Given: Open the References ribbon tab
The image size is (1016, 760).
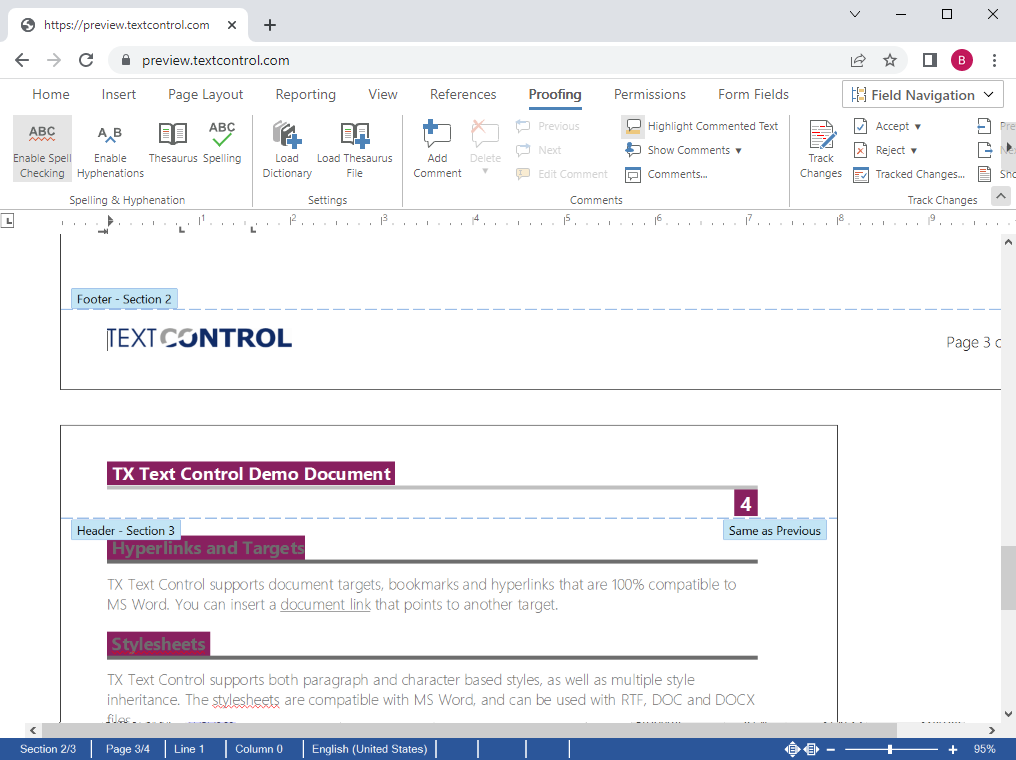Looking at the screenshot, I should tap(463, 95).
